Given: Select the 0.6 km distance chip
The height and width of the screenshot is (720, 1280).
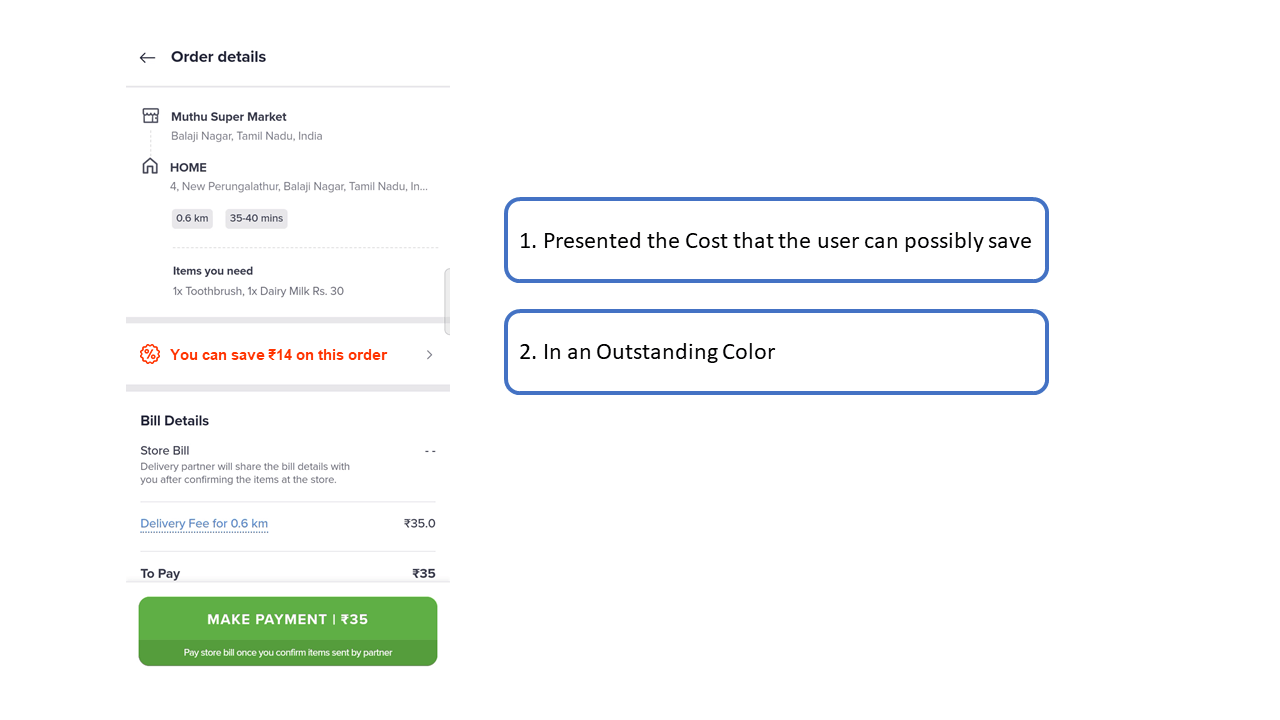Looking at the screenshot, I should click(x=192, y=218).
